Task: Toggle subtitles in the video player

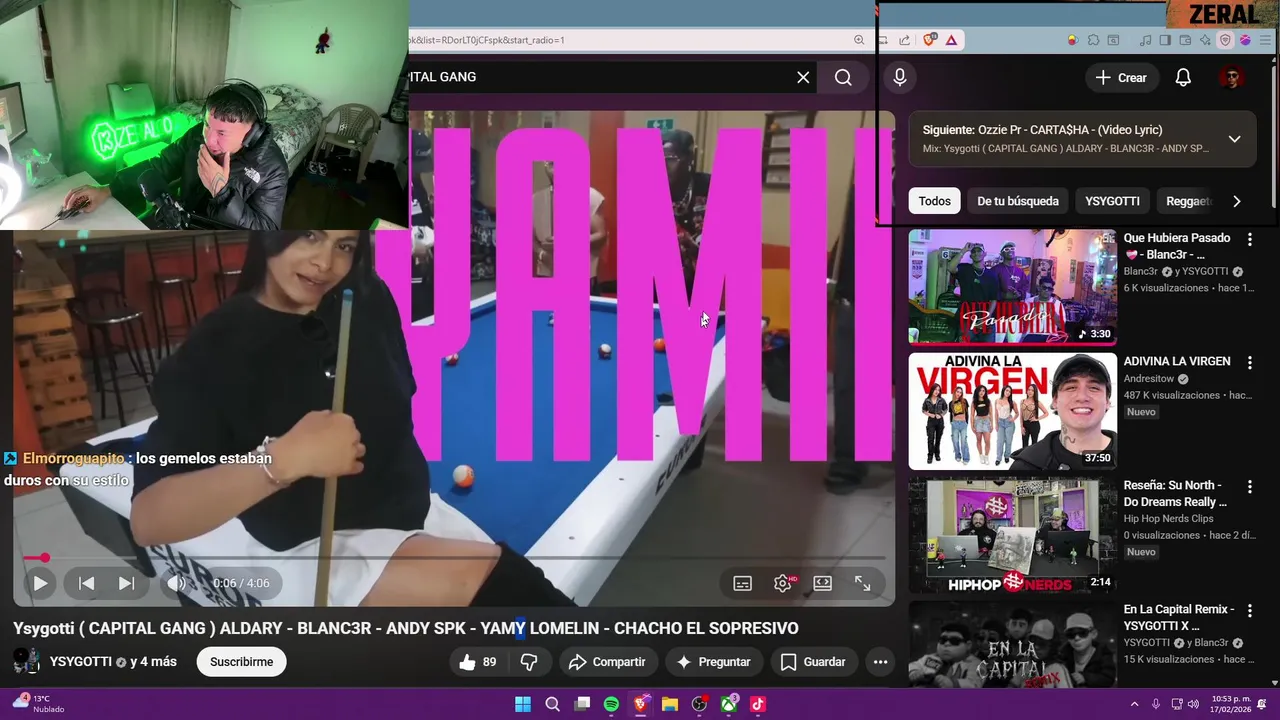Action: tap(742, 583)
